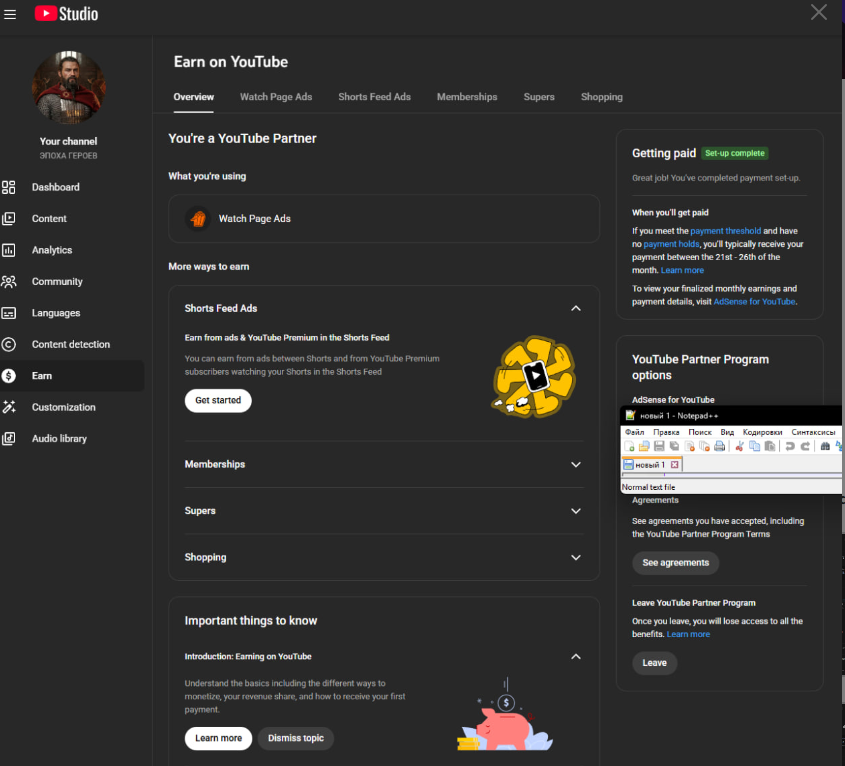Switch to the Shorts Feed Ads tab

(375, 97)
